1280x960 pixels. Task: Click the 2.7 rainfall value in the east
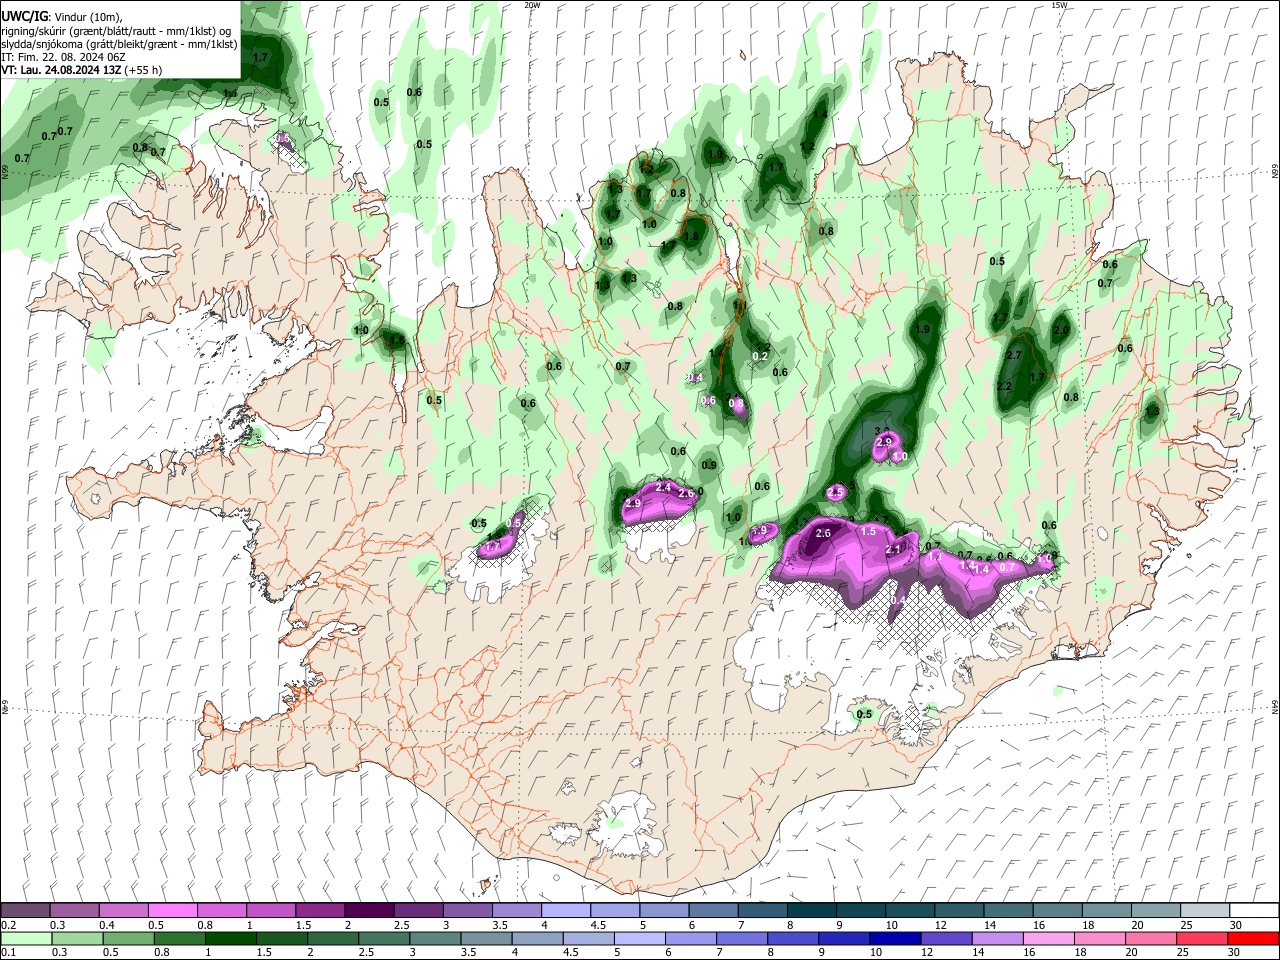[1014, 355]
